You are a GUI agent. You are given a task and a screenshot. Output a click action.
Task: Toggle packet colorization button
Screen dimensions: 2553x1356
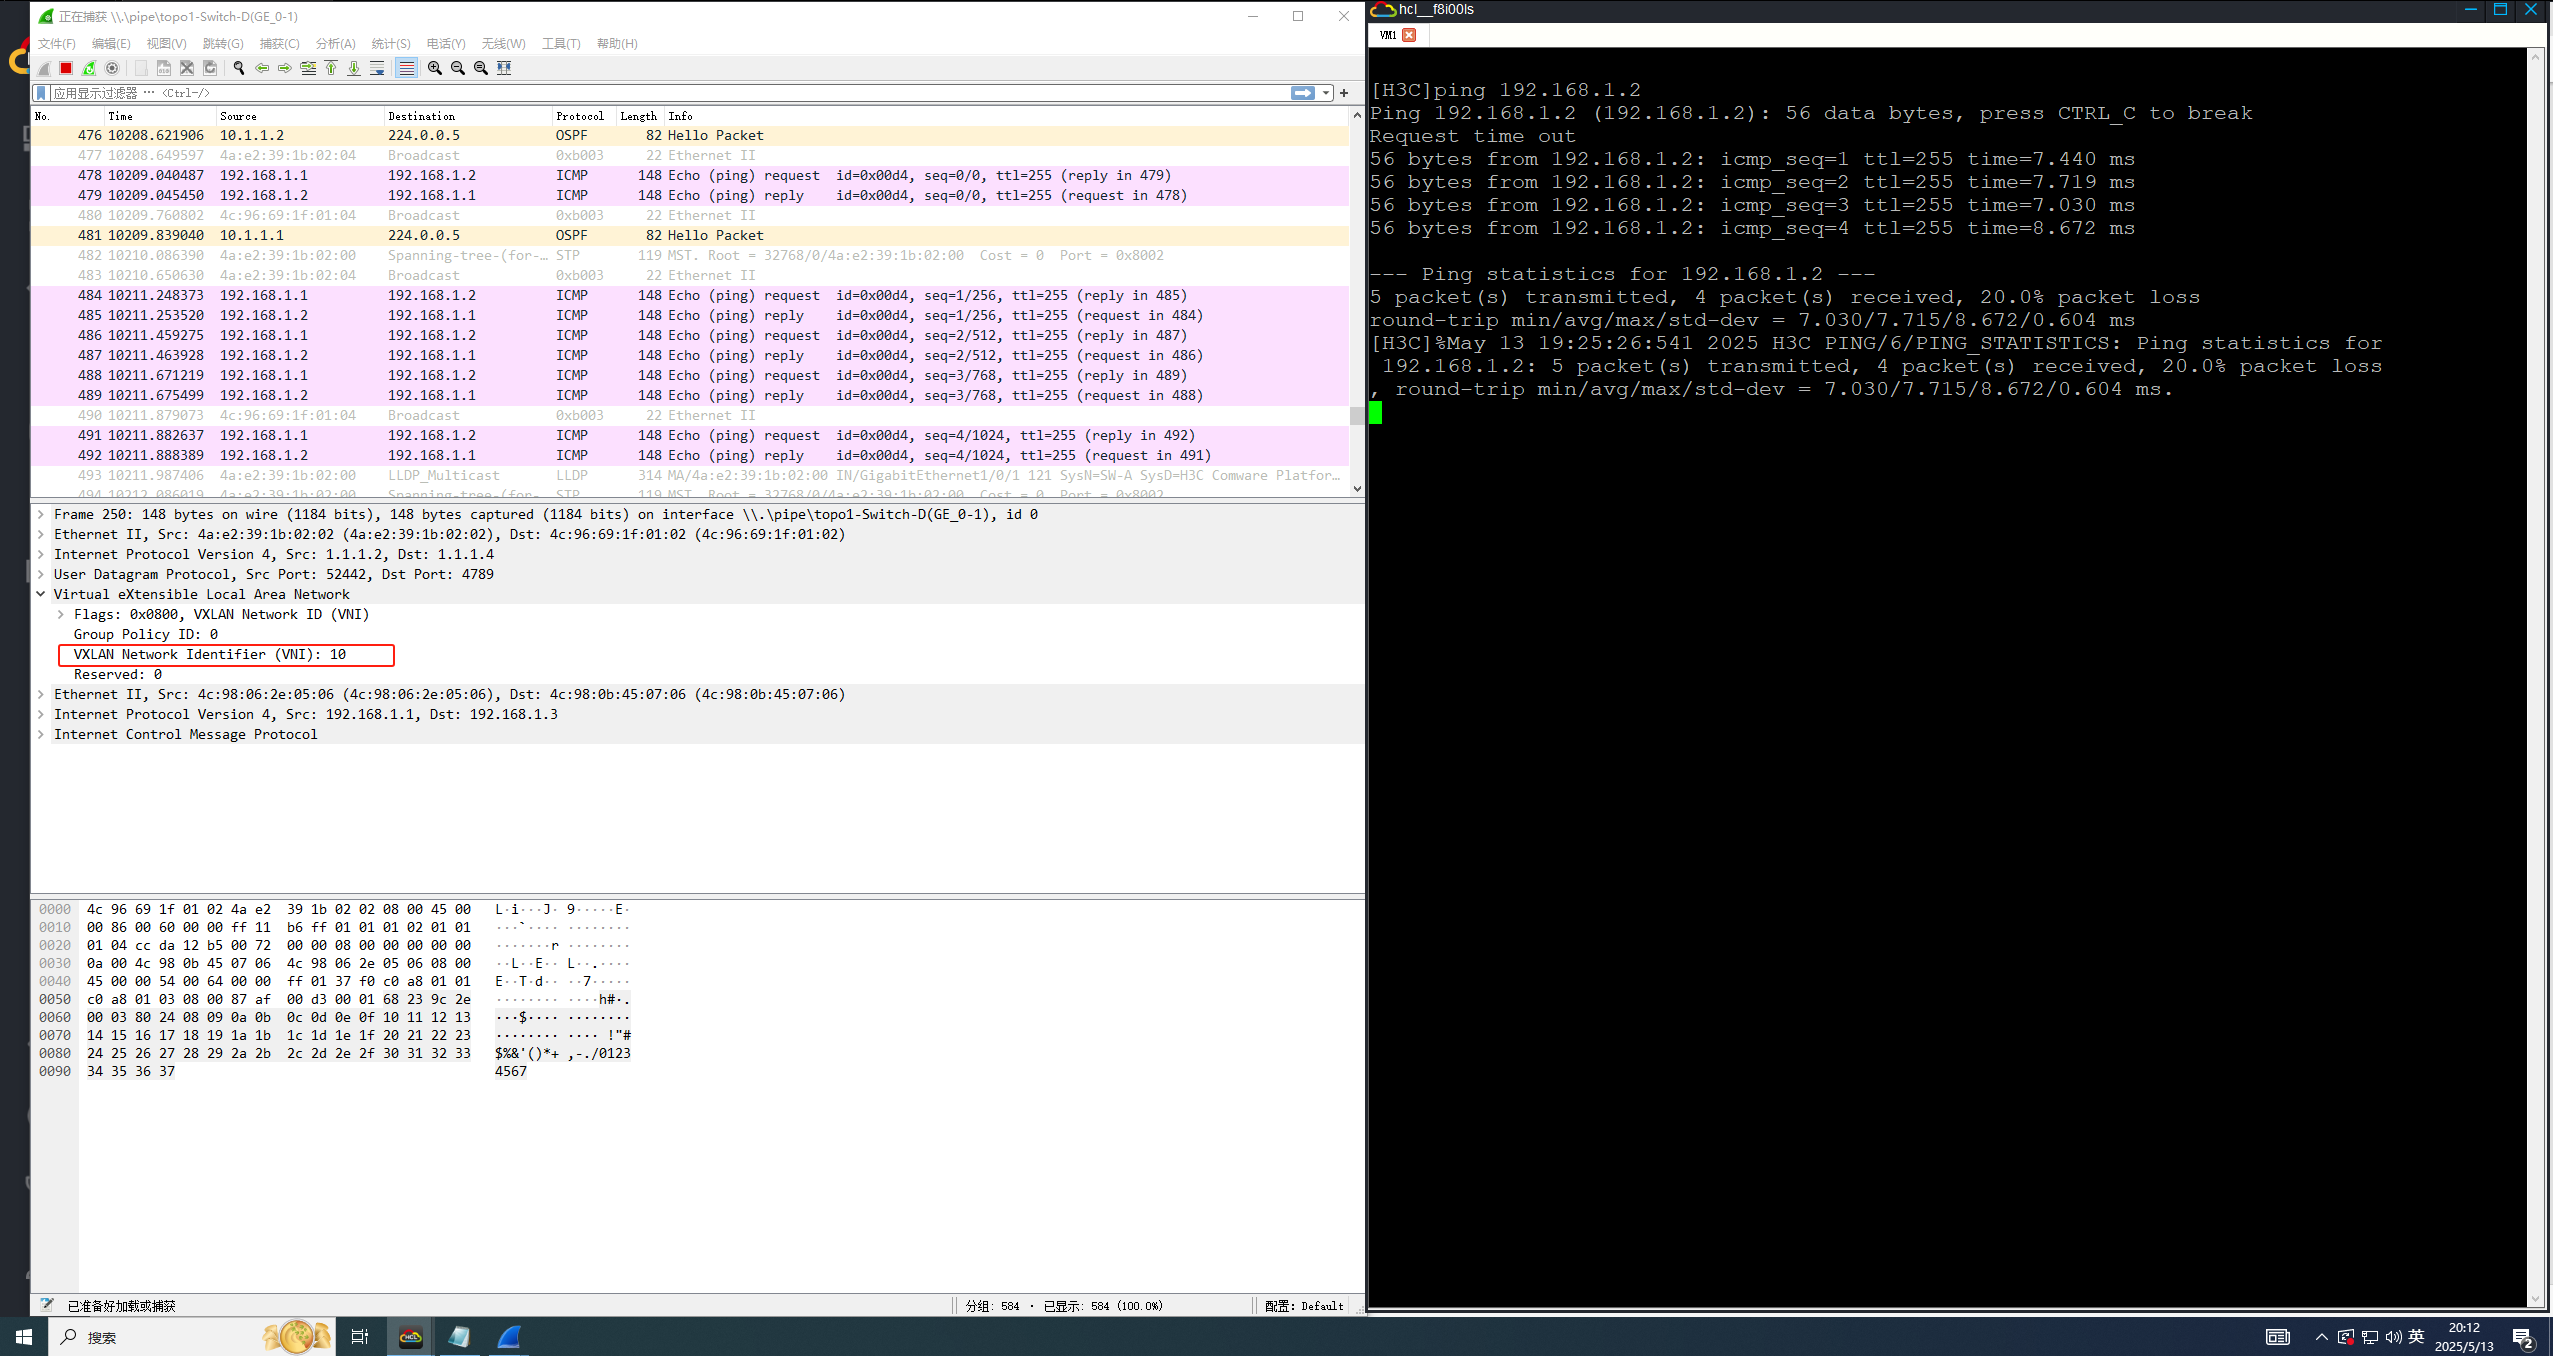click(406, 68)
